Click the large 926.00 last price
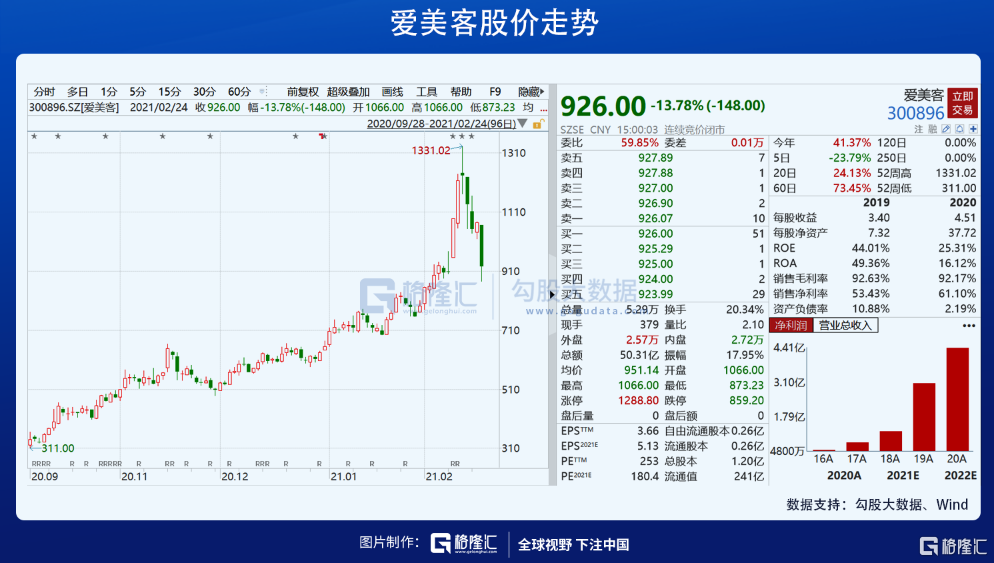This screenshot has width=994, height=563. pyautogui.click(x=602, y=107)
